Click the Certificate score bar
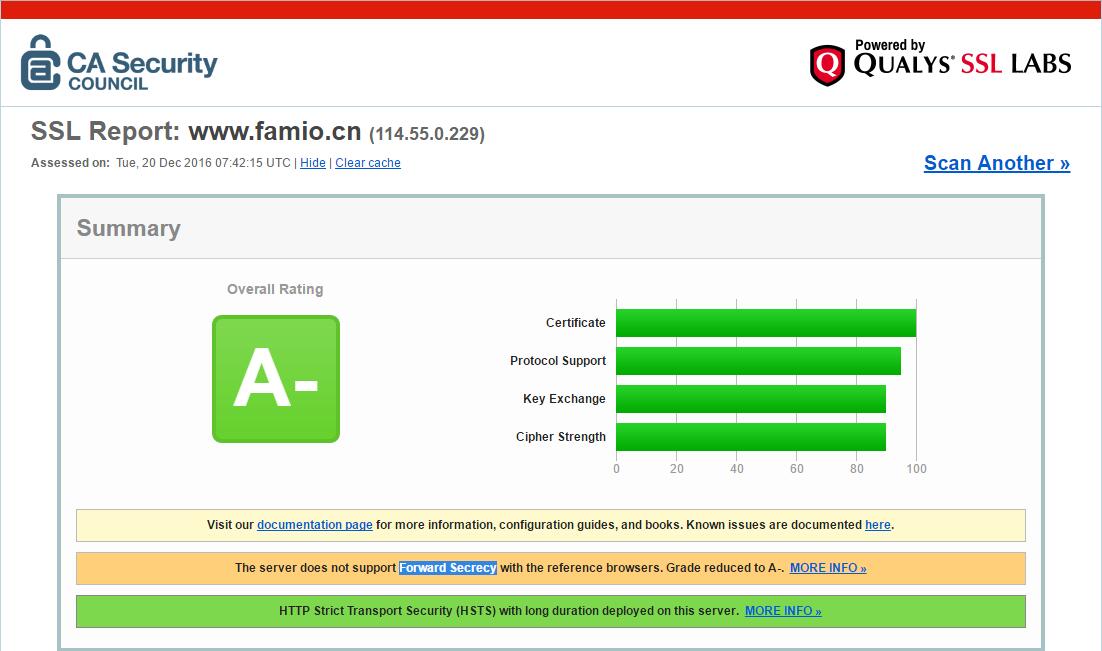The width and height of the screenshot is (1102, 651). point(766,323)
